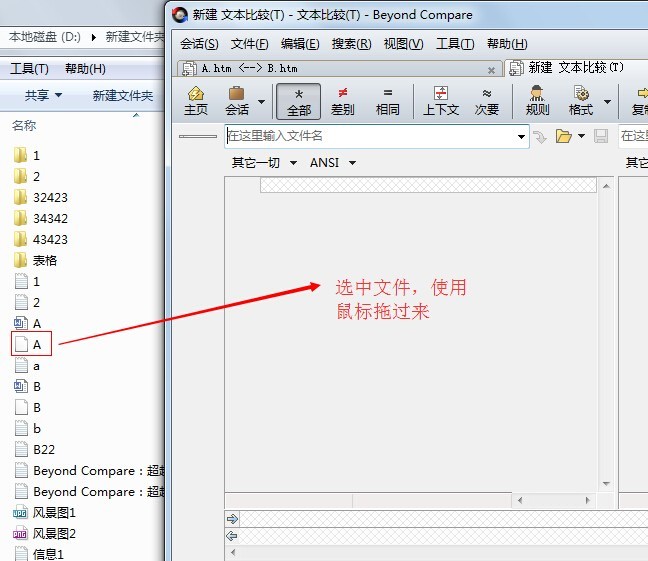Expand the 格式 toolbar dropdown arrow
This screenshot has width=648, height=561.
point(607,101)
